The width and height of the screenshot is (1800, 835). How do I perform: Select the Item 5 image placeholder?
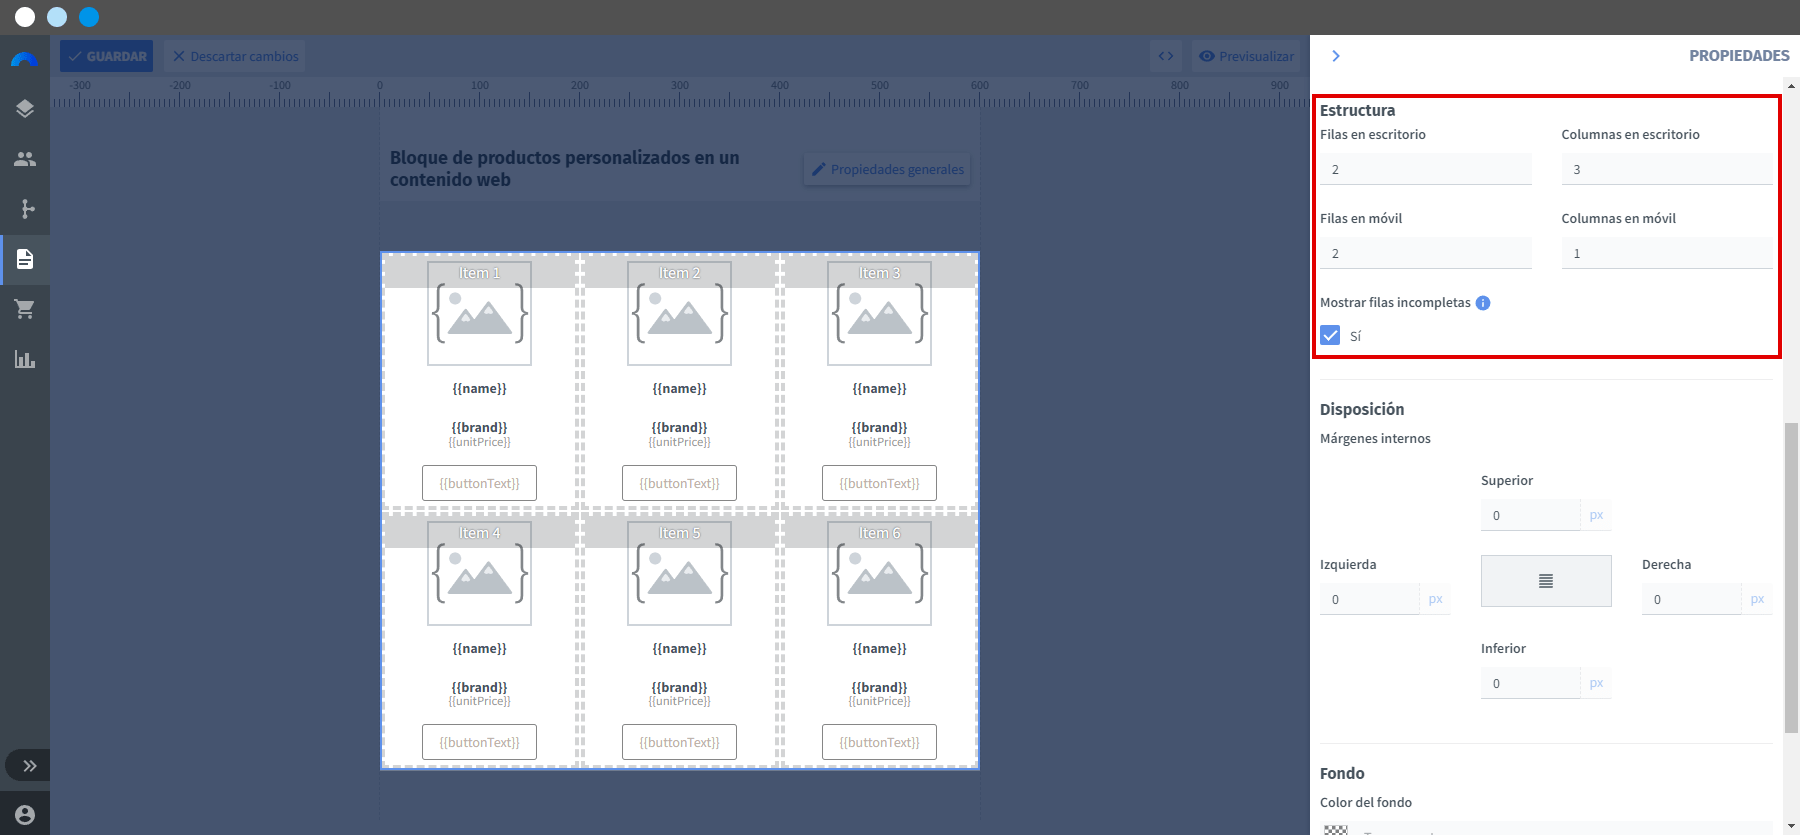coord(679,574)
